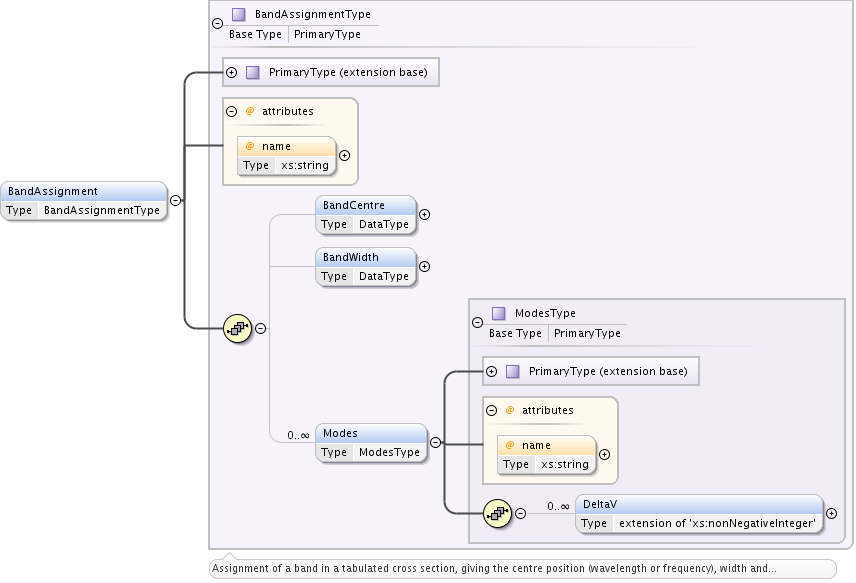The height and width of the screenshot is (583, 856).
Task: Click purple icon beside upper PrimaryType extension base
Action: (253, 73)
